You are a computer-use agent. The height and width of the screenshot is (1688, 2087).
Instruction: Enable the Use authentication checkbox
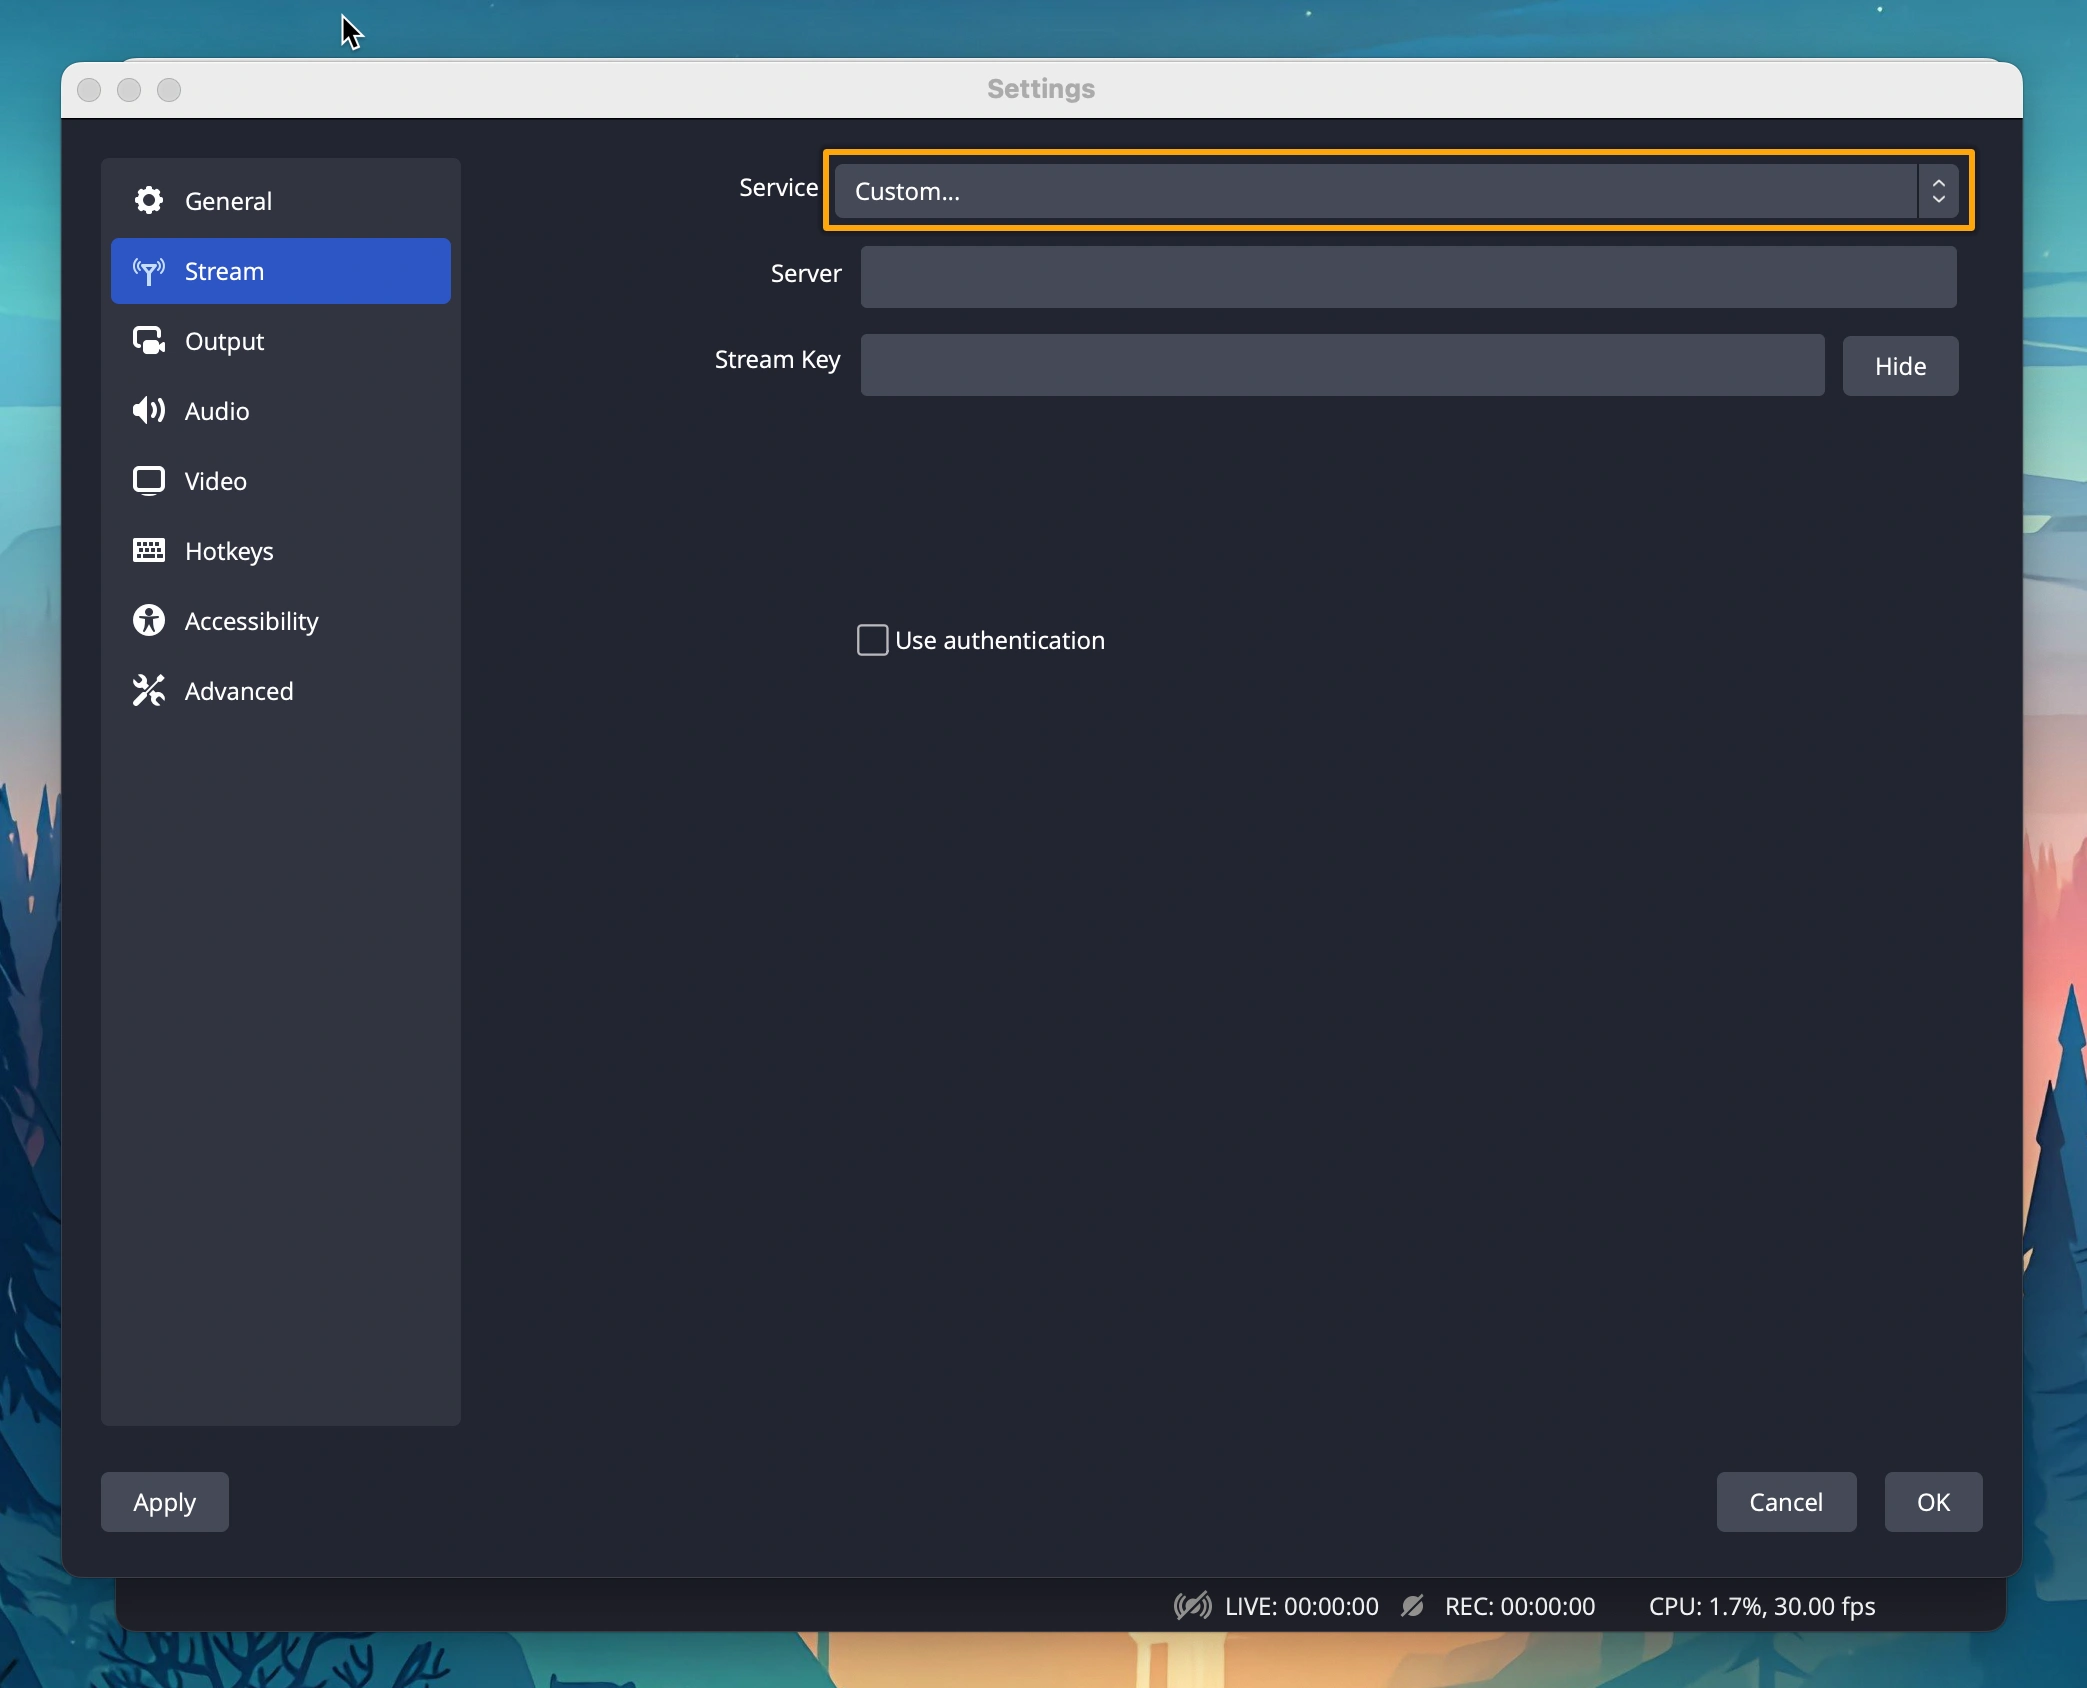pyautogui.click(x=872, y=640)
